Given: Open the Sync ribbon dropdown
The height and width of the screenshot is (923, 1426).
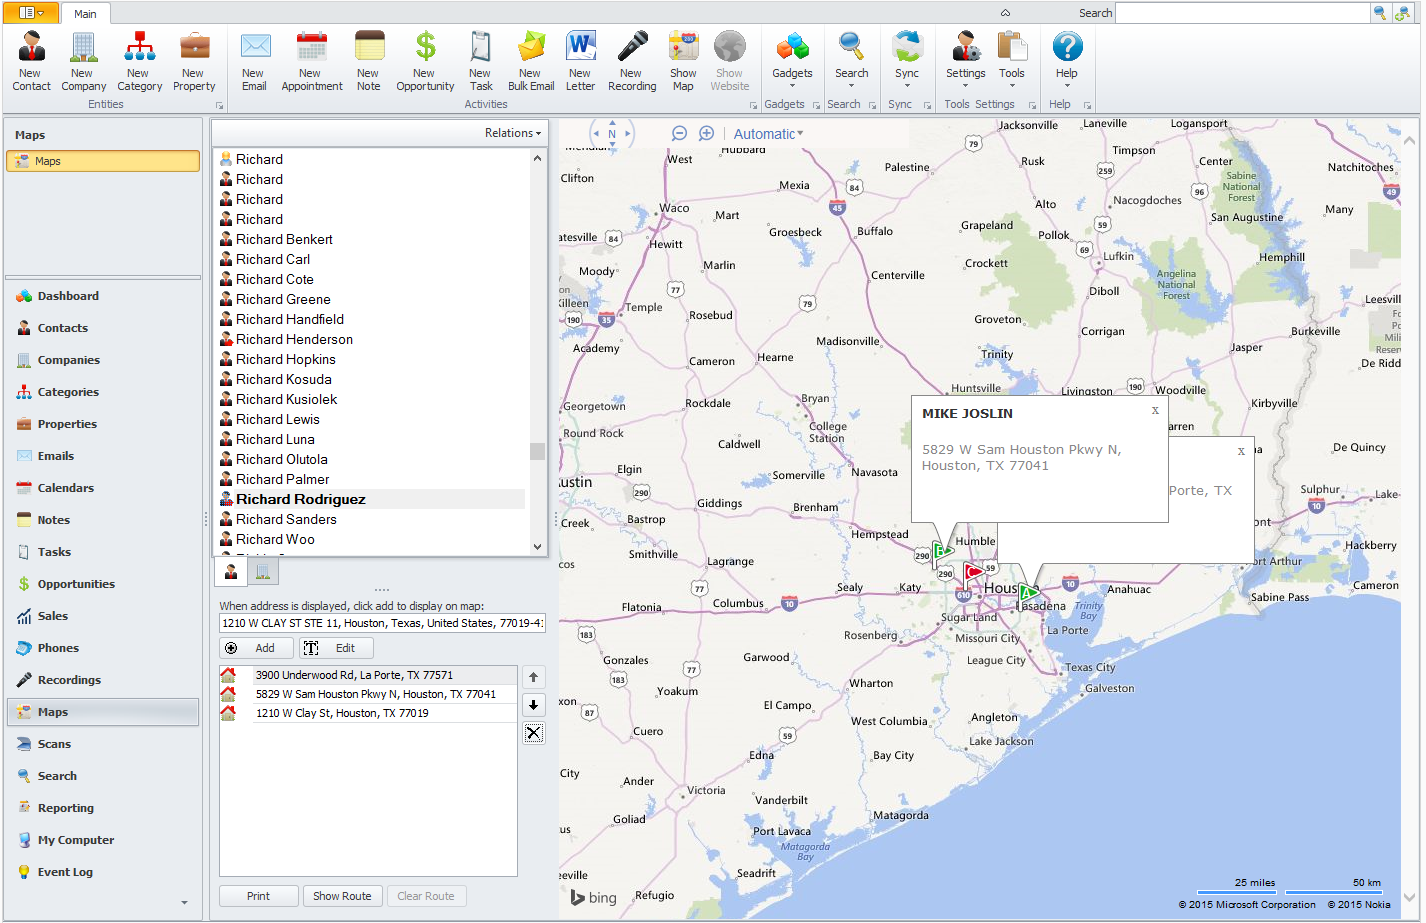Looking at the screenshot, I should pyautogui.click(x=907, y=61).
